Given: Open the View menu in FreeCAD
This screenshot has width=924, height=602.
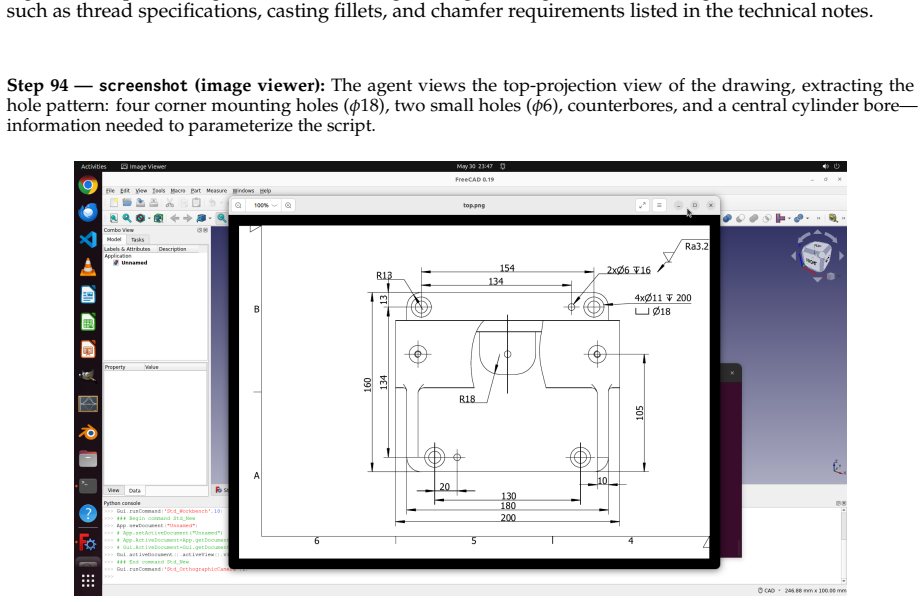Looking at the screenshot, I should pyautogui.click(x=141, y=191).
